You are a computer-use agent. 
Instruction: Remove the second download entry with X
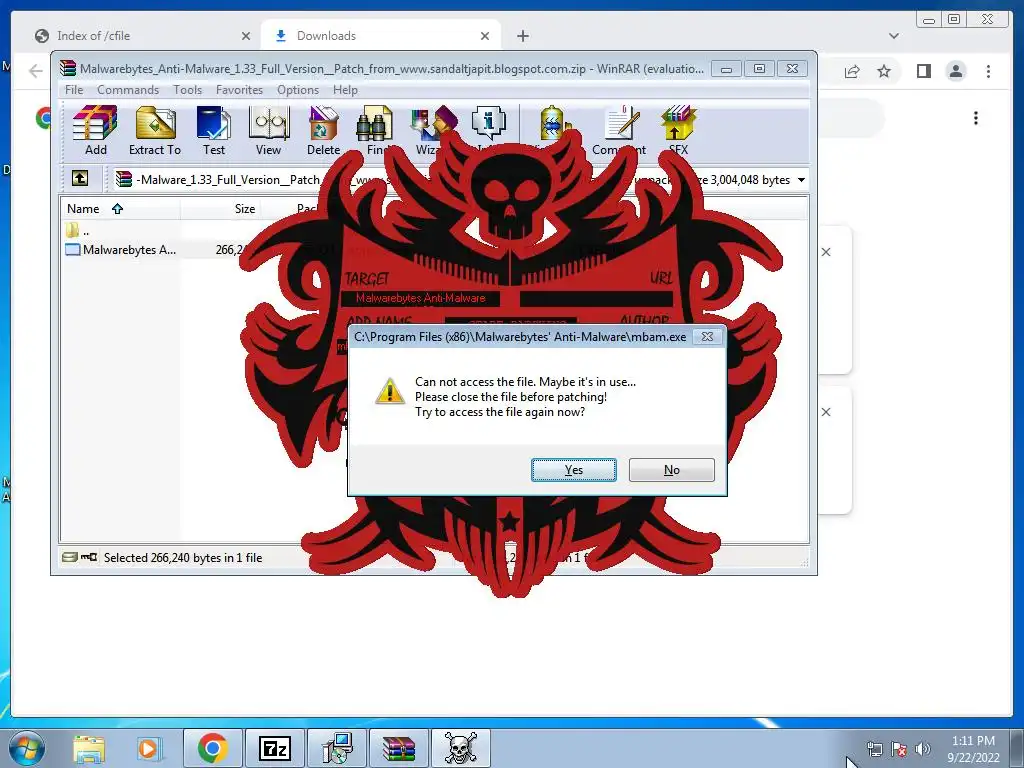(x=826, y=412)
